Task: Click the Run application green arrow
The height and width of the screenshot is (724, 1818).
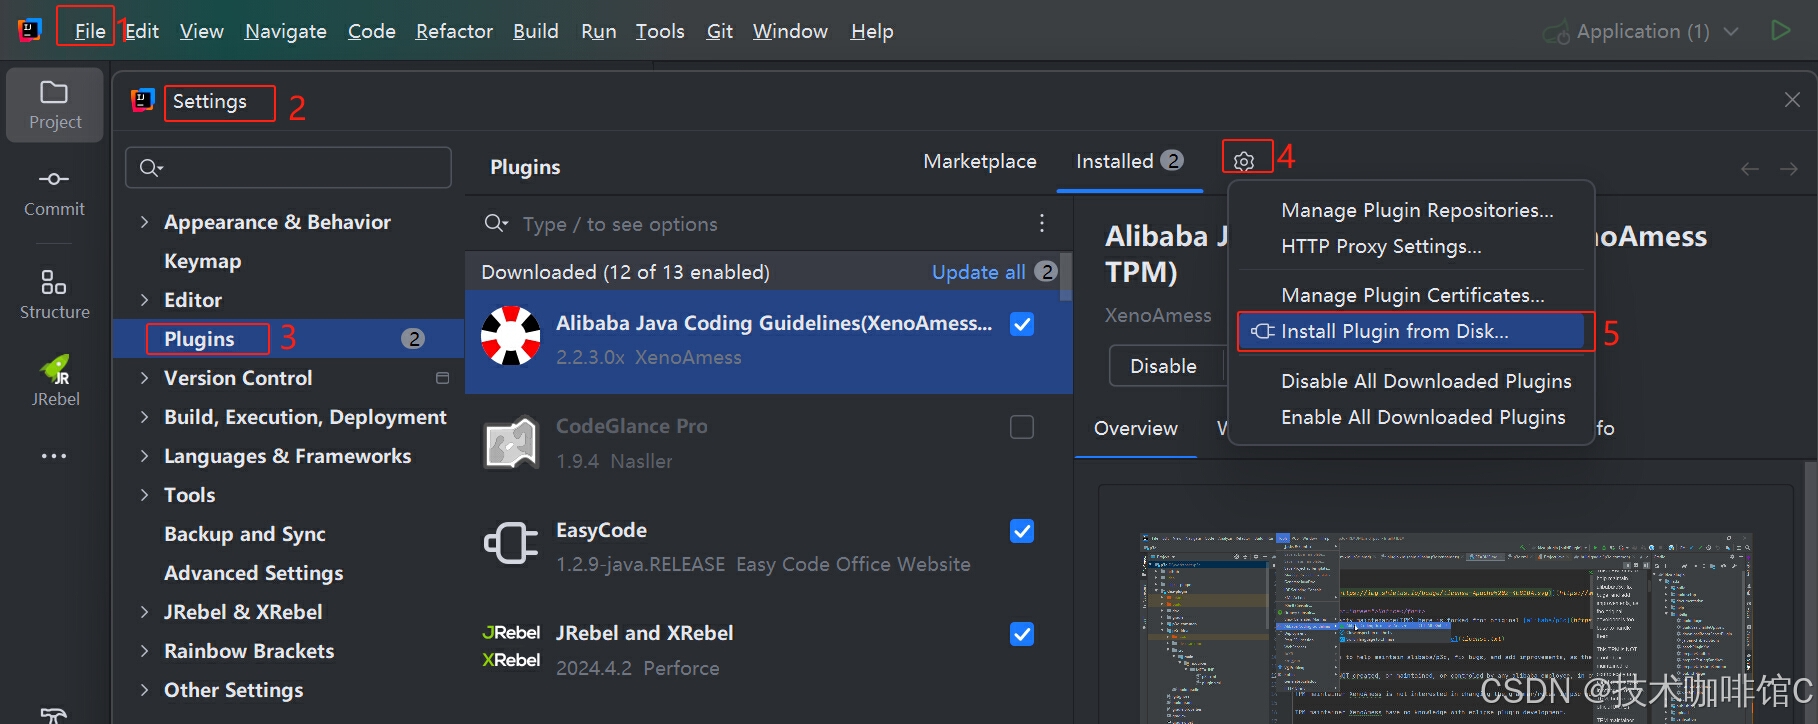Action: point(1780,30)
